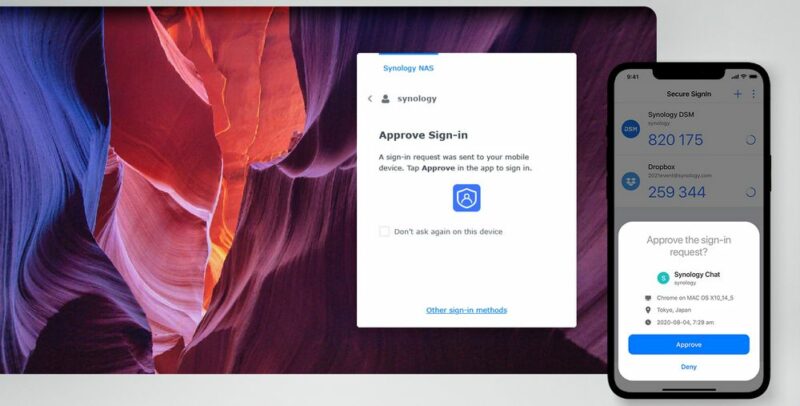
Task: Tap the timer ring beside 820 175
Action: coord(751,140)
